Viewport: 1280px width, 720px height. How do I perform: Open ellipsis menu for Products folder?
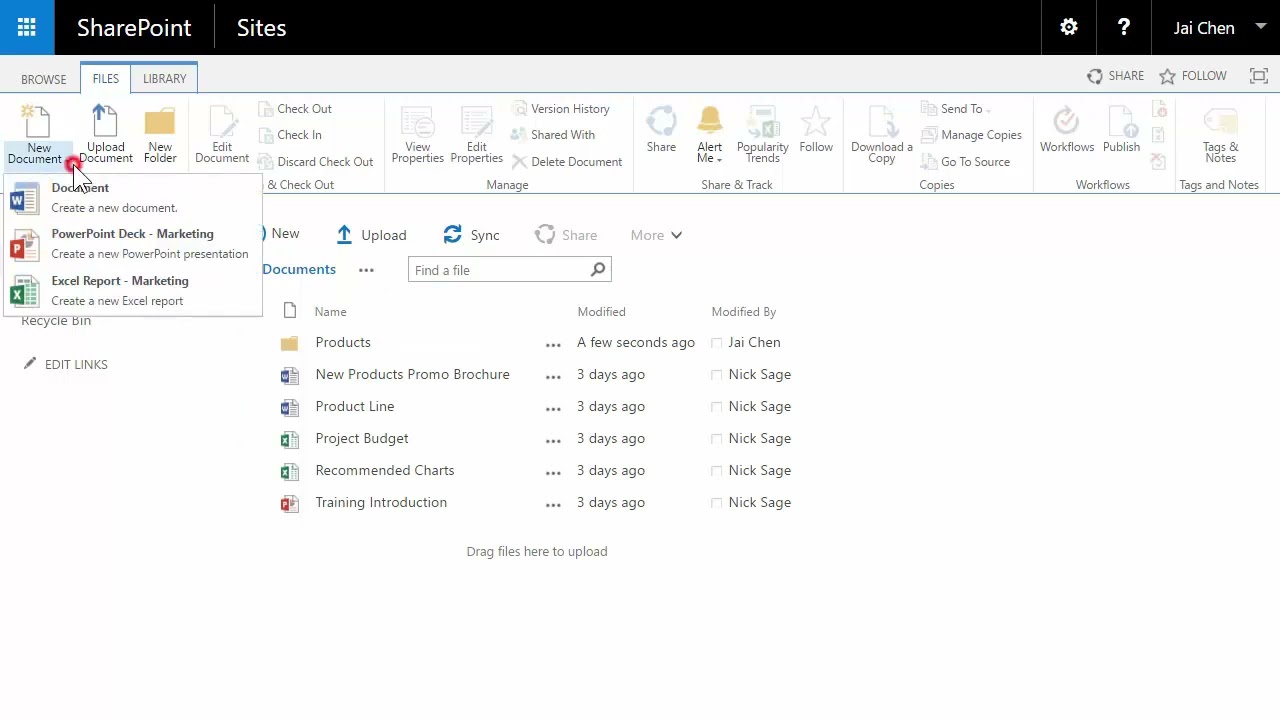553,344
